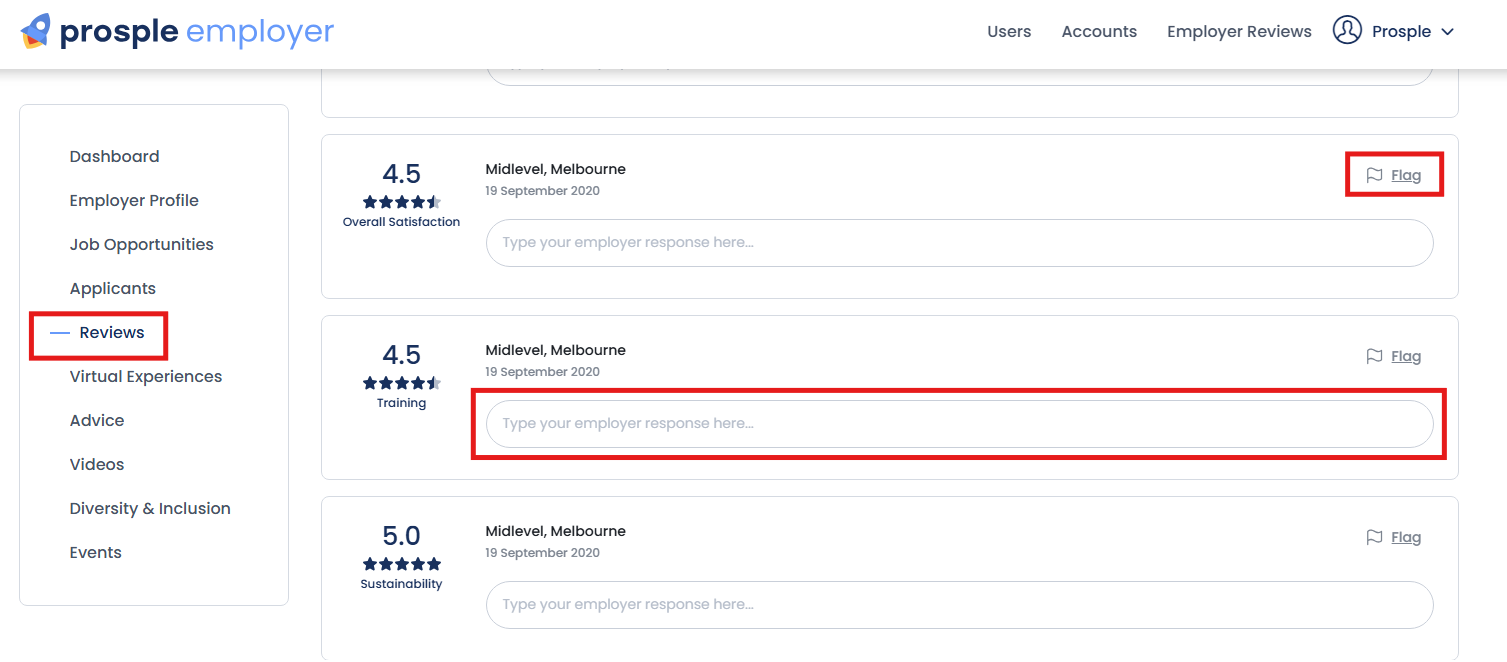Image resolution: width=1507 pixels, height=662 pixels.
Task: Flag the Overall Satisfaction review via link
Action: click(x=1405, y=176)
